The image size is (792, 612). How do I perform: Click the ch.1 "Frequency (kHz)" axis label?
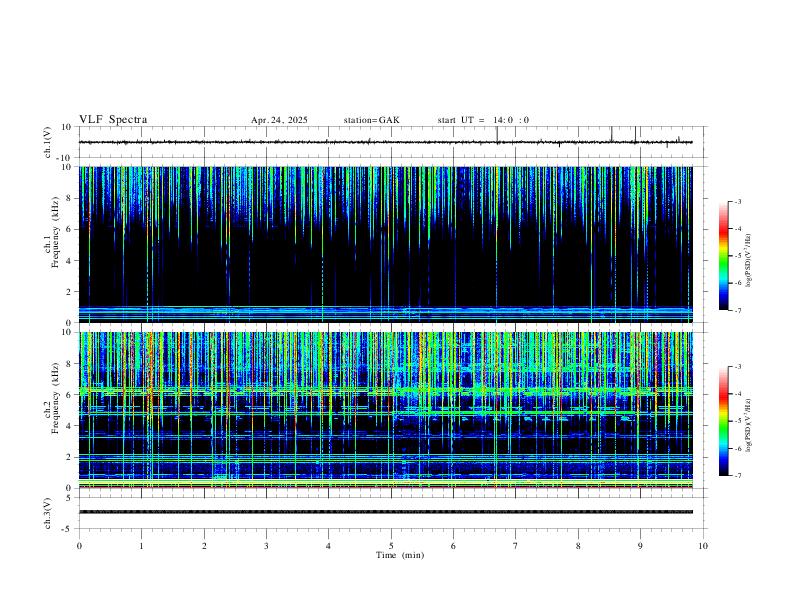56,230
